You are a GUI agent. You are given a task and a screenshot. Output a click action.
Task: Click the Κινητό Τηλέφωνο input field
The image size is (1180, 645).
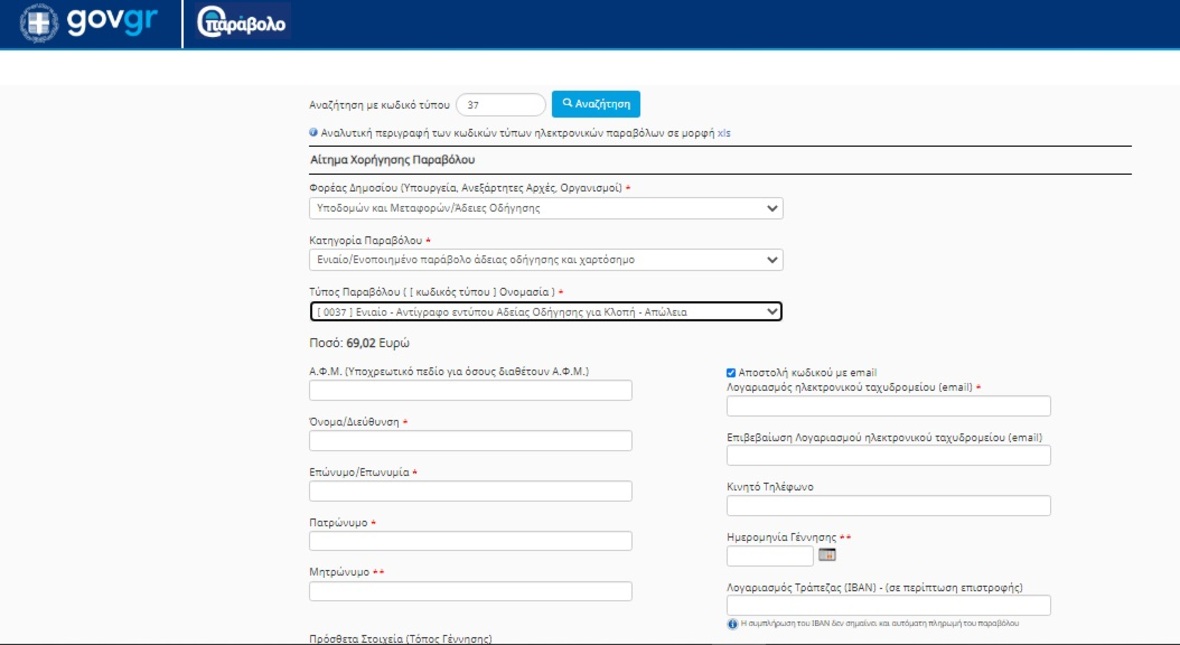[x=888, y=506]
